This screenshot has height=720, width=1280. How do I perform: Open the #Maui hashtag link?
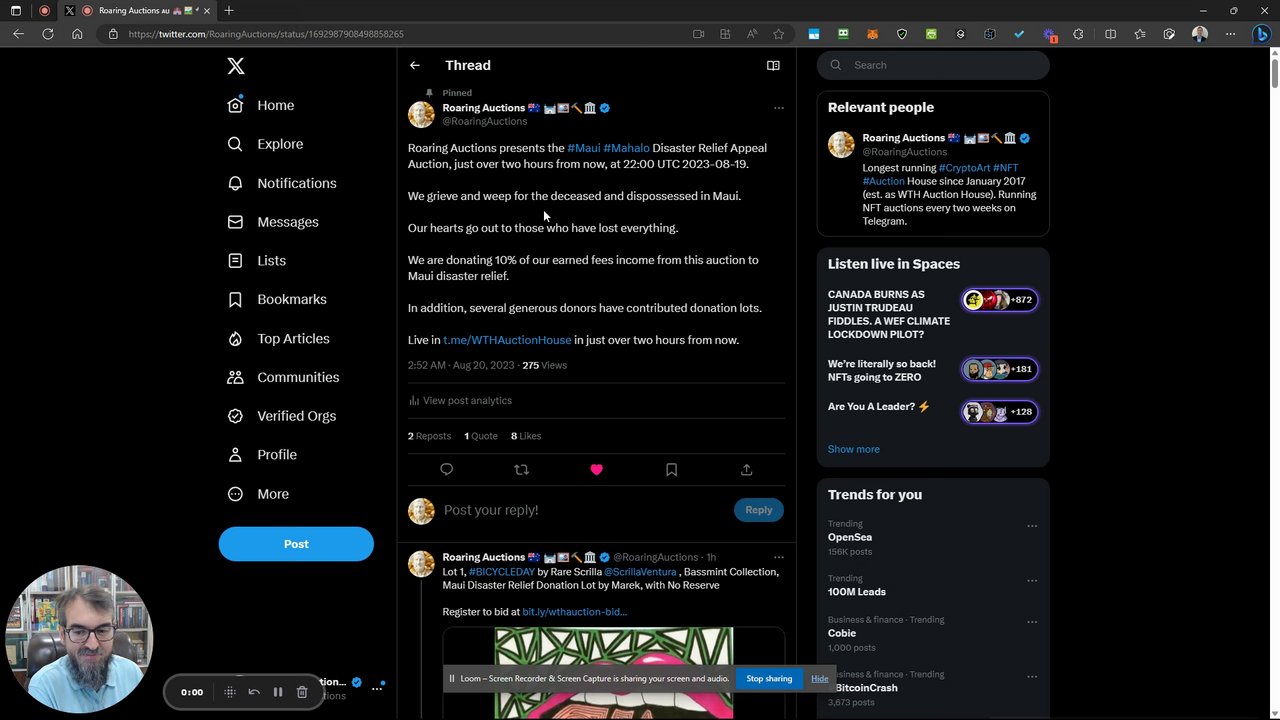pos(584,148)
